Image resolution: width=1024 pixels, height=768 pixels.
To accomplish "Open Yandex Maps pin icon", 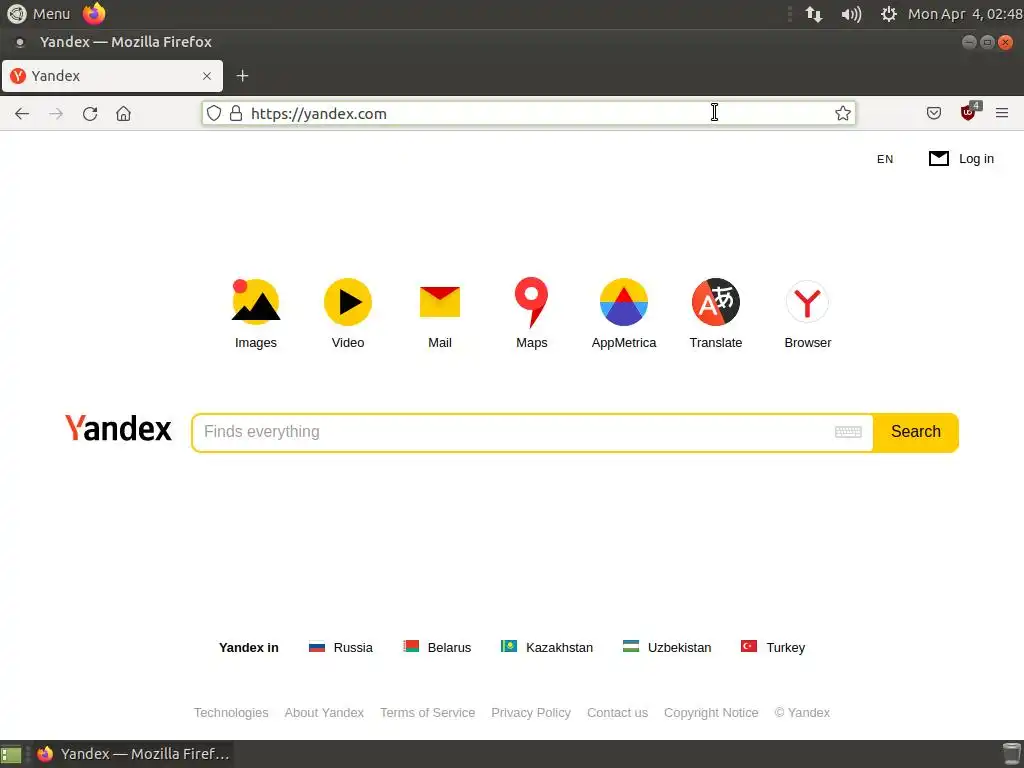I will [x=532, y=302].
